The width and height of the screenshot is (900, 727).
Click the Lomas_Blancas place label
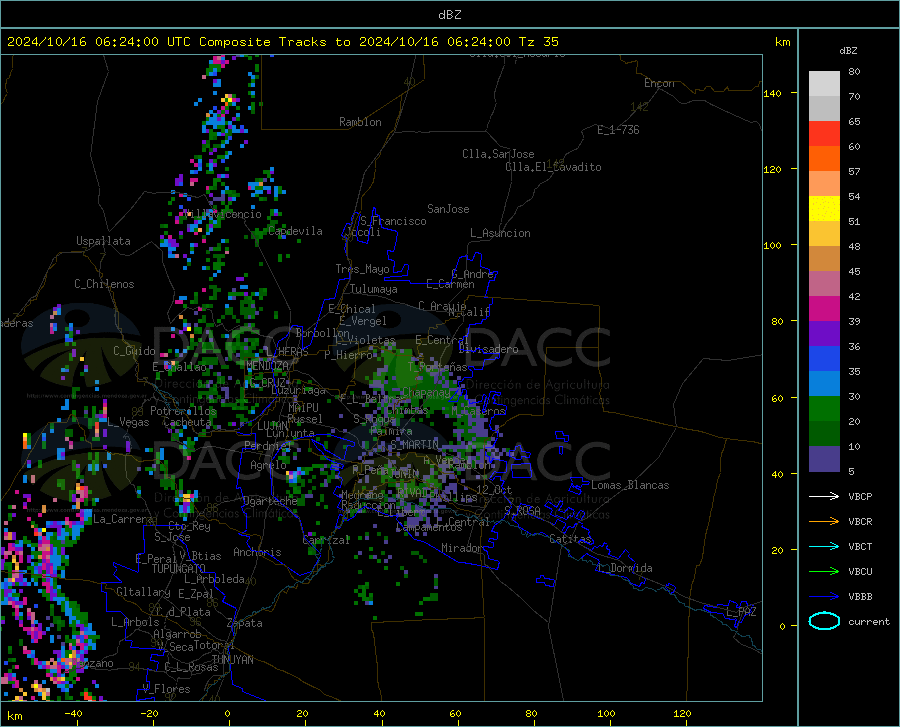click(630, 485)
